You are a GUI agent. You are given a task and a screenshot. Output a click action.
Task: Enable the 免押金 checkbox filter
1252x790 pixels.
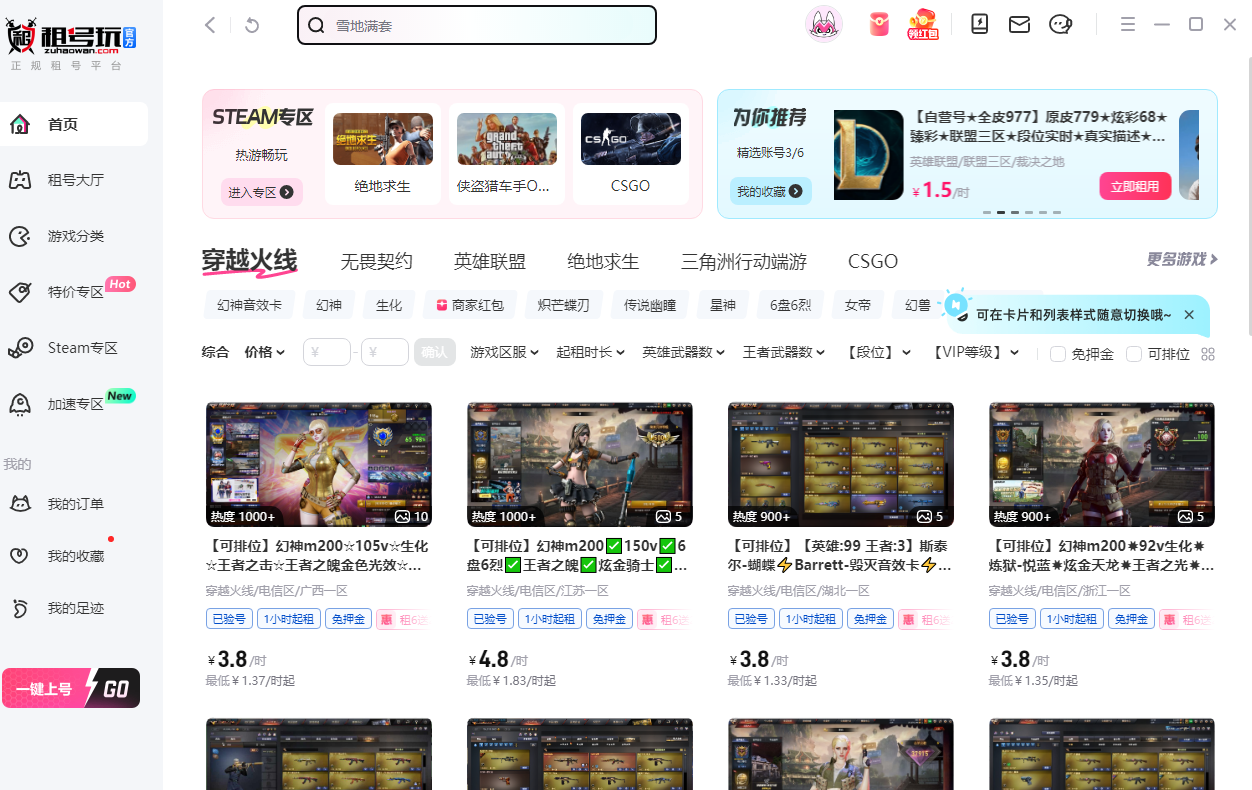pyautogui.click(x=1058, y=354)
